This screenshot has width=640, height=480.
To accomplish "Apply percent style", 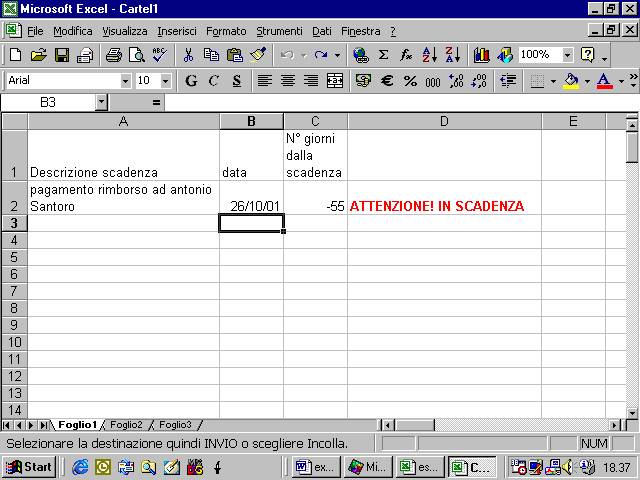I will click(x=410, y=80).
